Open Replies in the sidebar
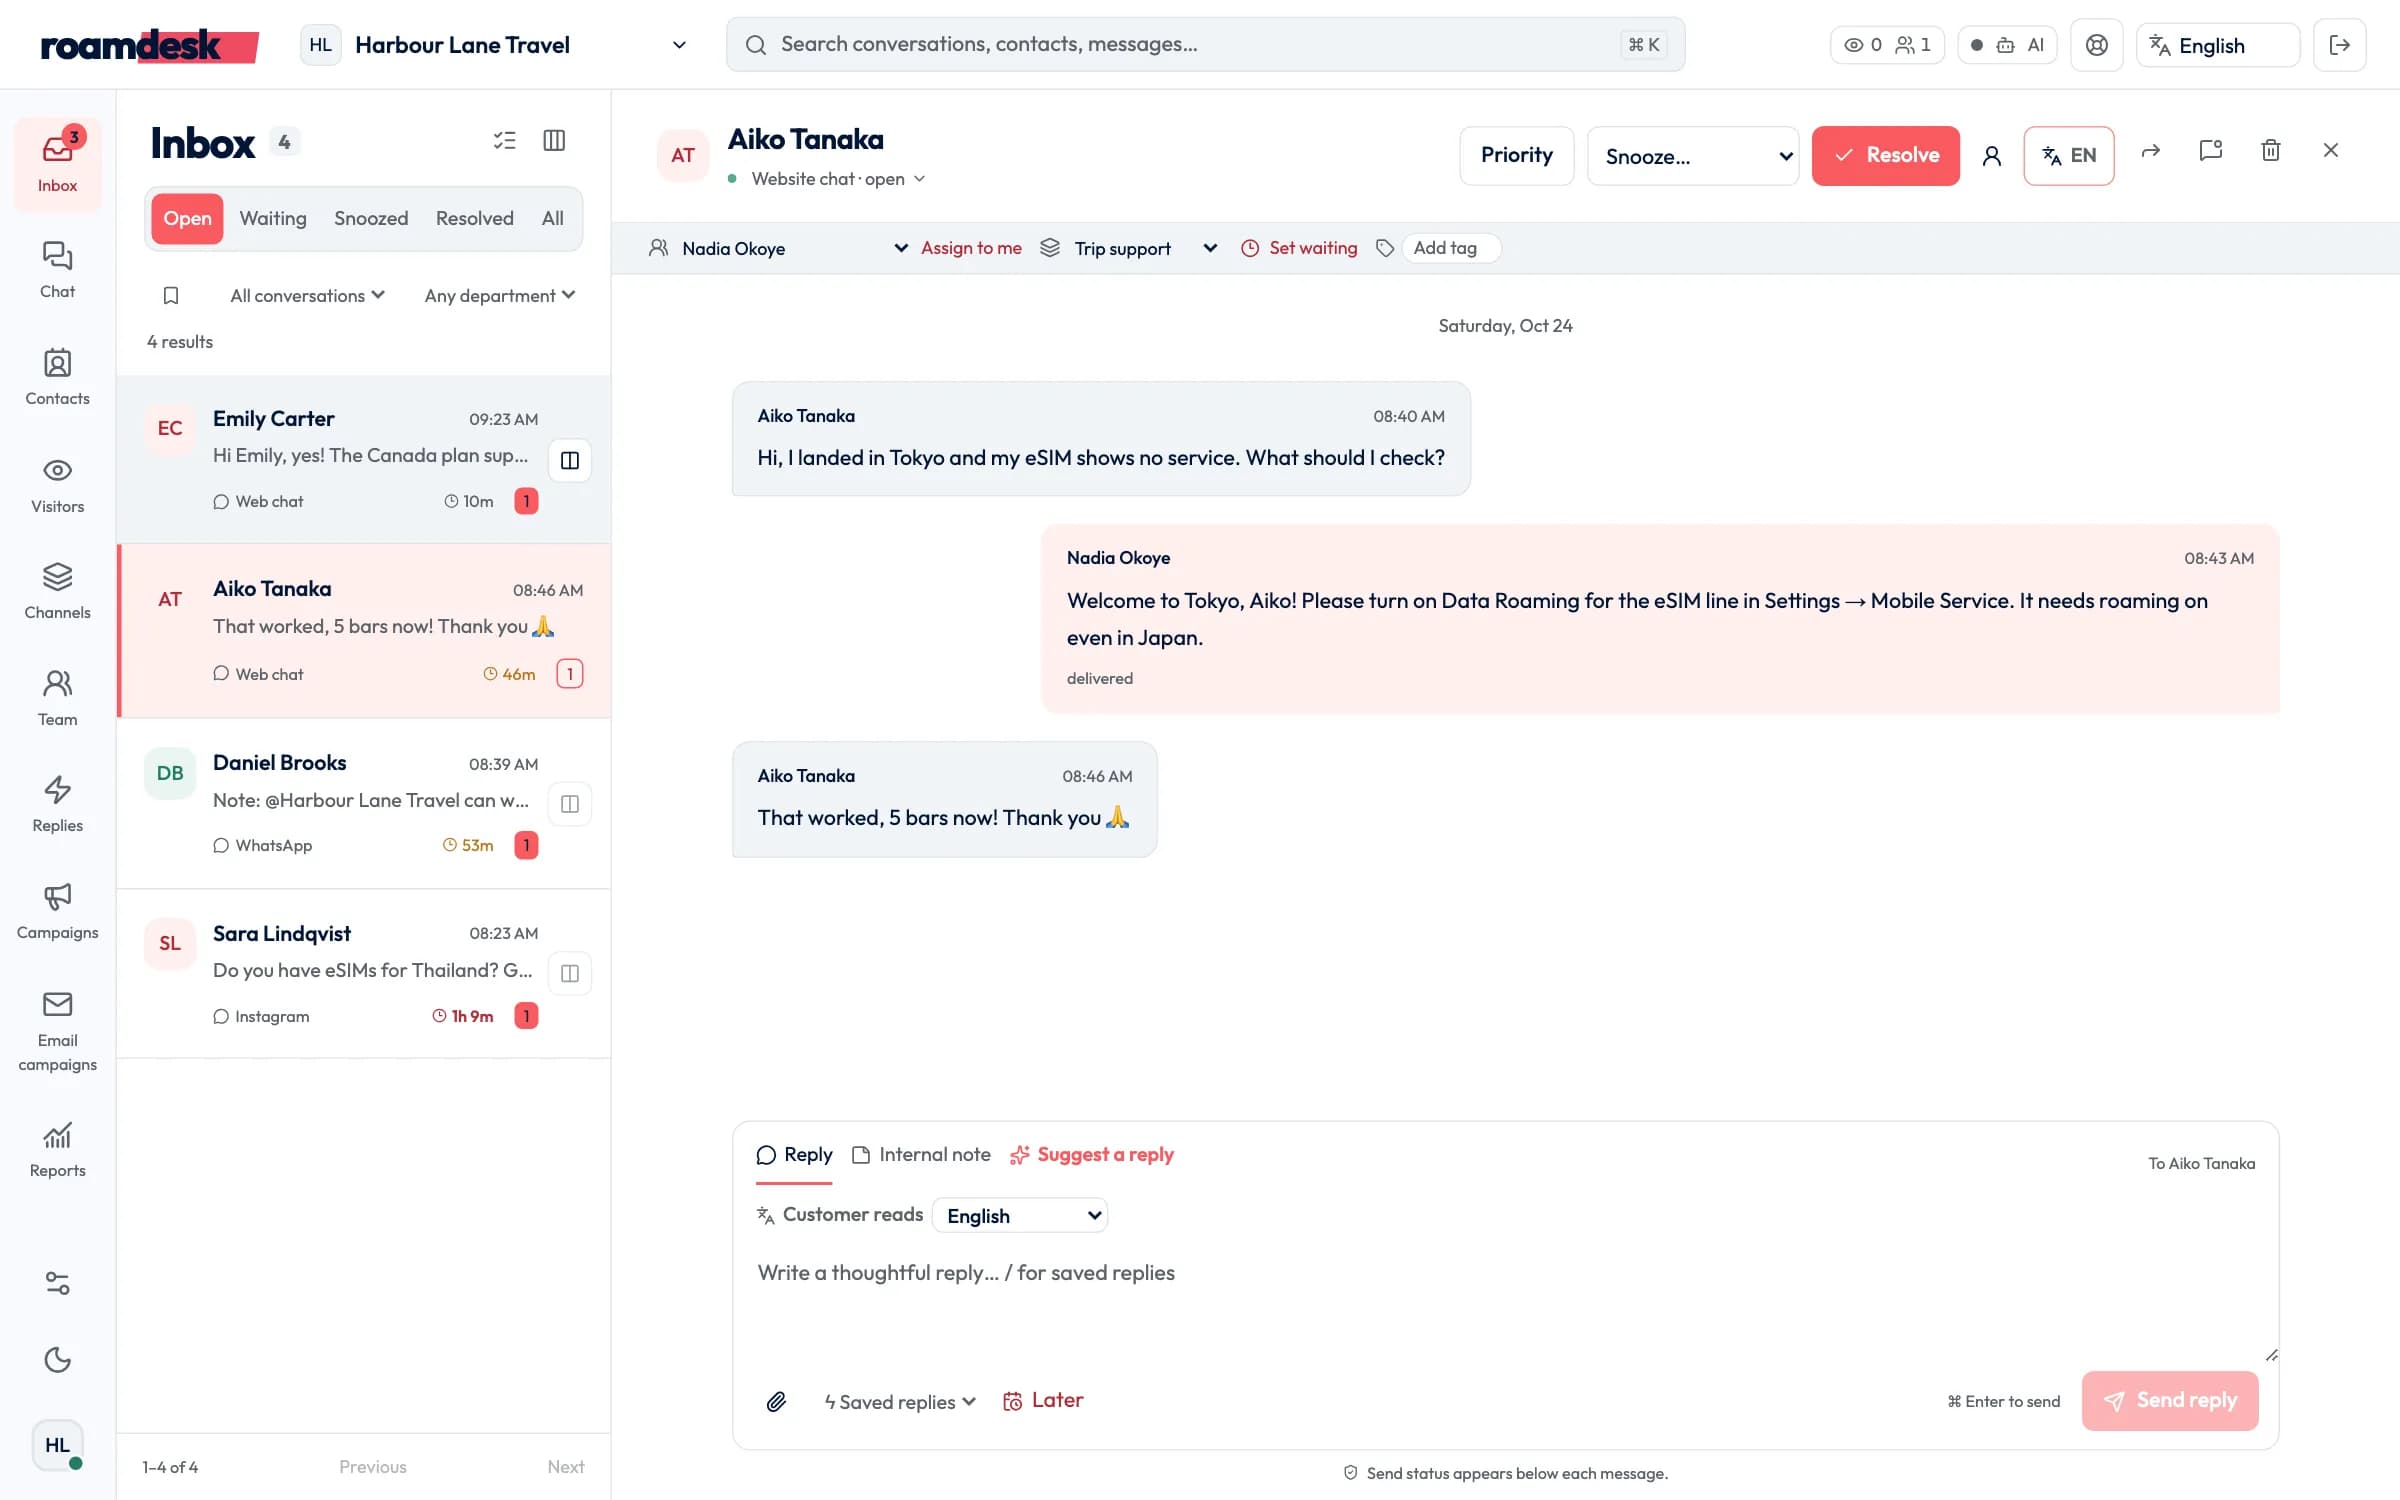2400x1500 pixels. point(57,804)
